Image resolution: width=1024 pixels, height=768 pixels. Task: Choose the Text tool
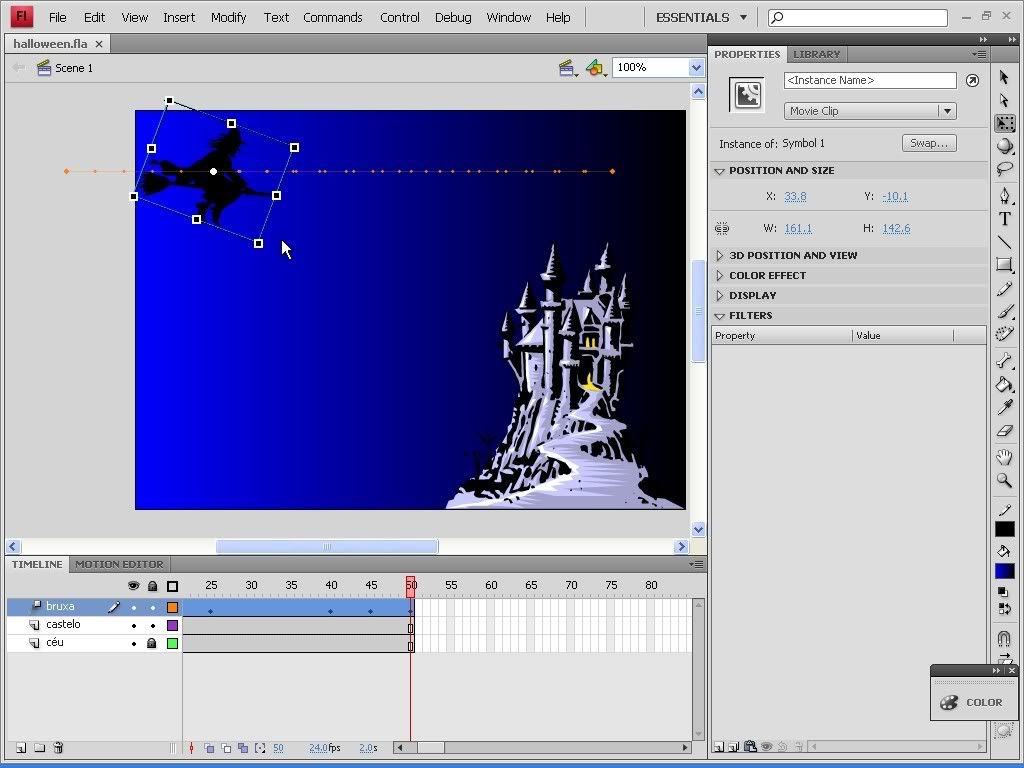pos(1004,219)
